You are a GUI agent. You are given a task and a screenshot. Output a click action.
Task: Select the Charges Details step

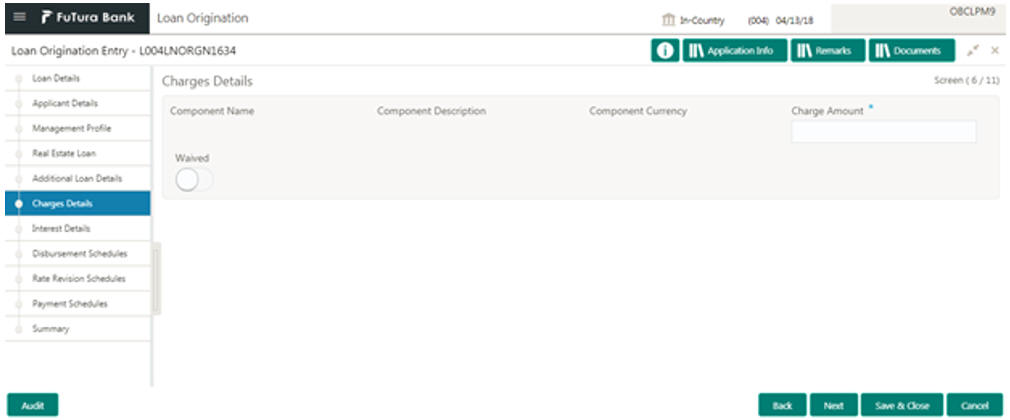78,204
